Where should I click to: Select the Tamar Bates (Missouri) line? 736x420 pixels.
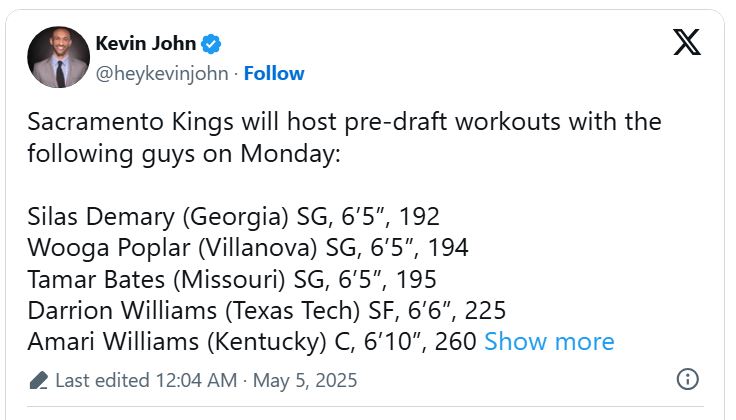(x=232, y=279)
